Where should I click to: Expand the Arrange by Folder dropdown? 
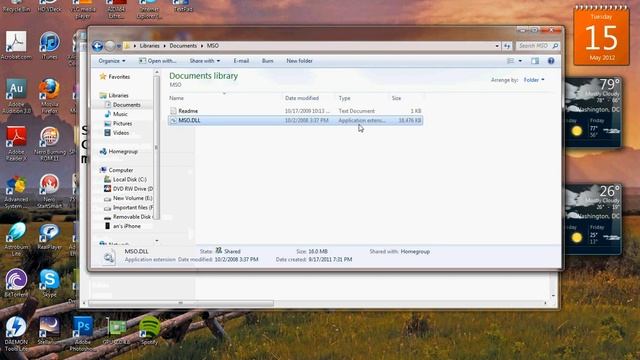point(534,80)
